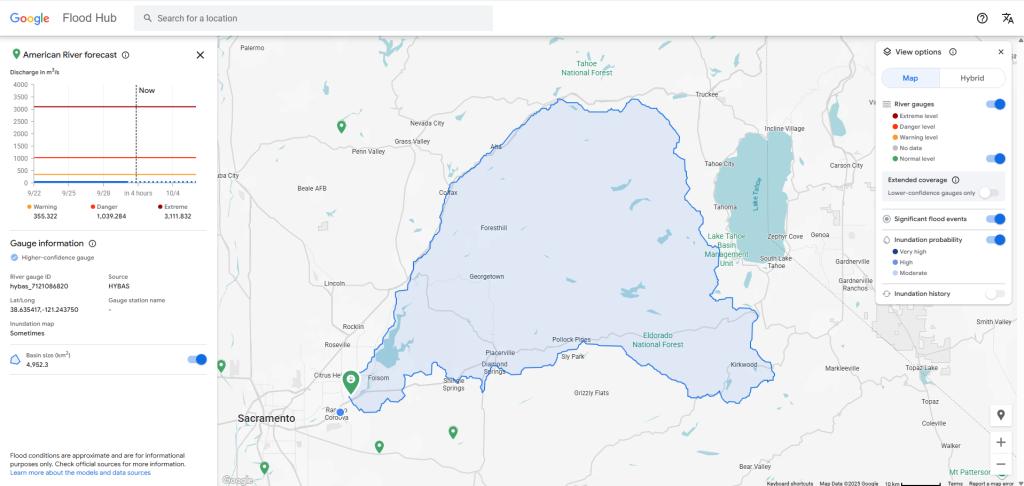Zoom in with the plus button
This screenshot has width=1024, height=486.
tap(1000, 442)
